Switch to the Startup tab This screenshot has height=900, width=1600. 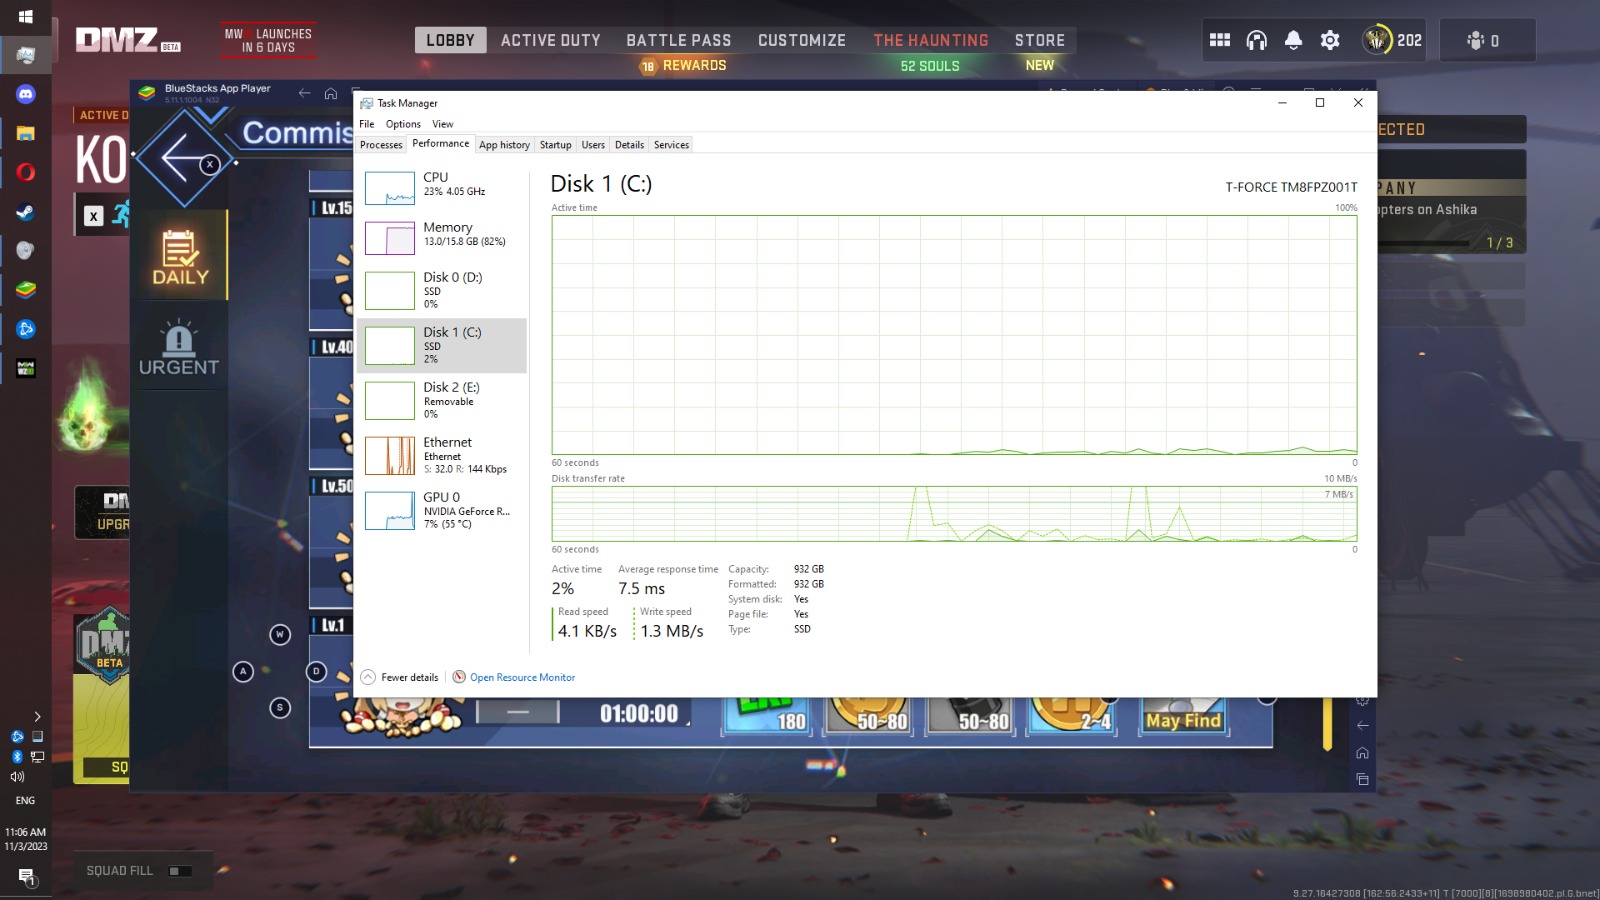(555, 145)
